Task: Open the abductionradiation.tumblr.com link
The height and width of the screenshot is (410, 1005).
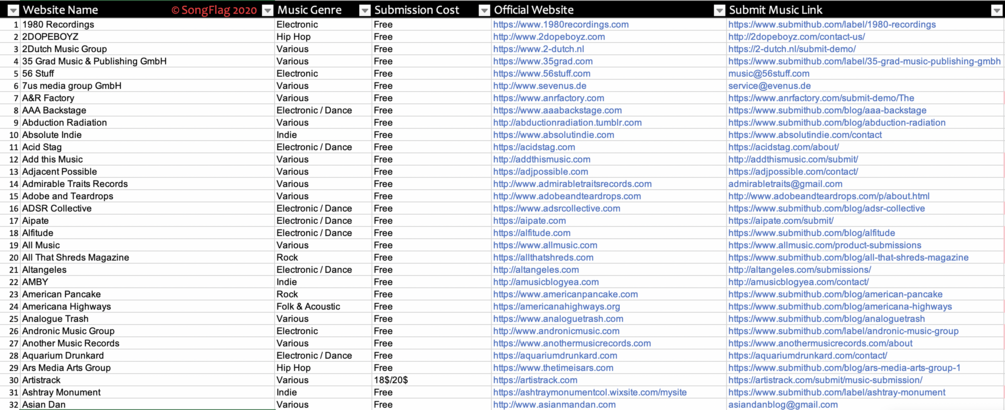Action: coord(567,122)
